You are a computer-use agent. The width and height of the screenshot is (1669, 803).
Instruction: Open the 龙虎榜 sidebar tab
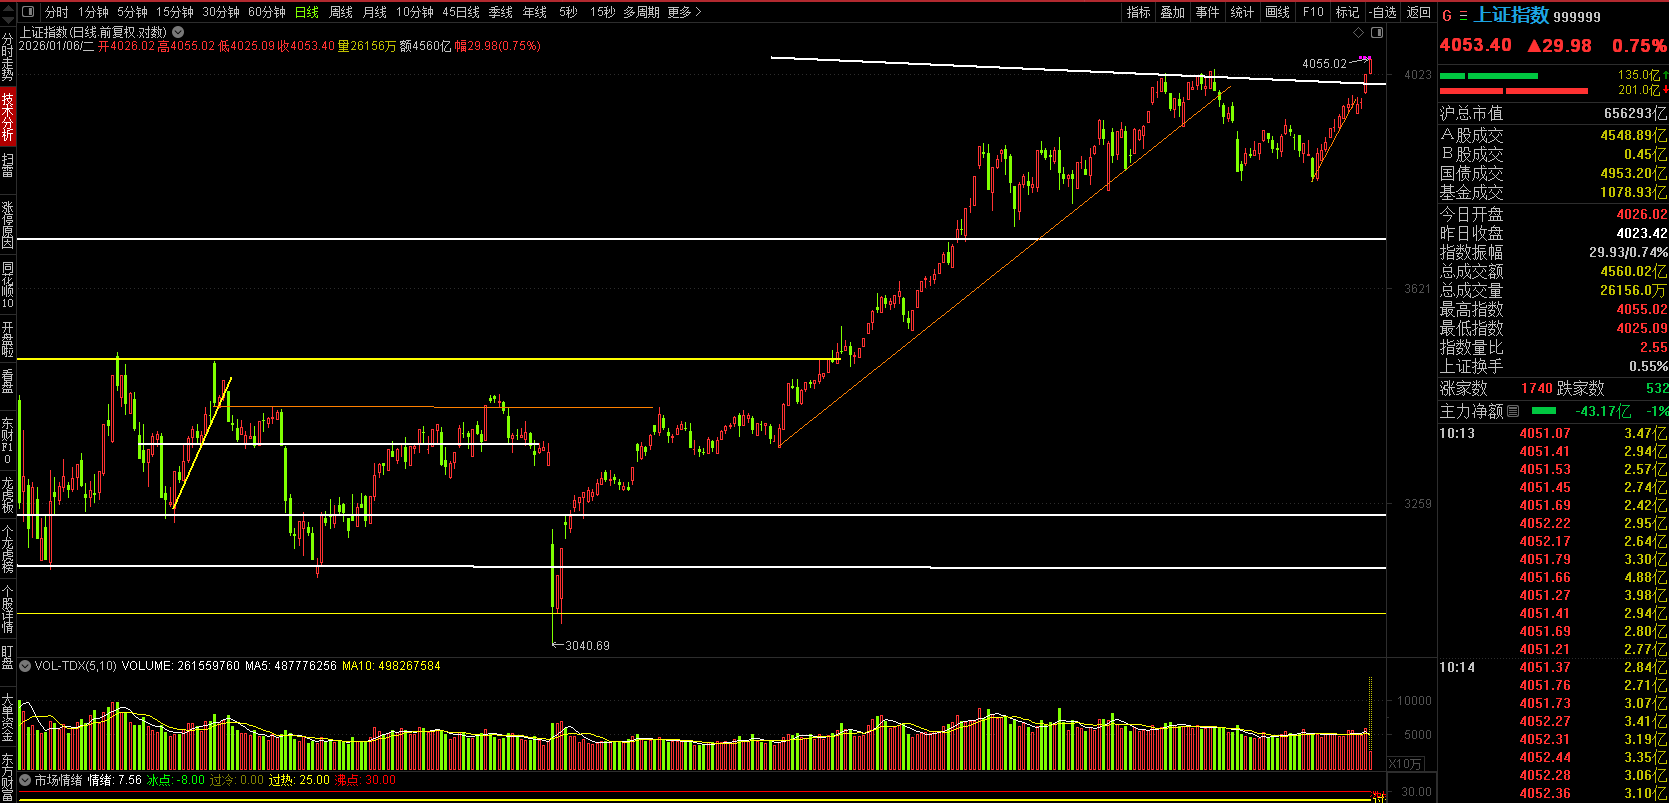[x=8, y=495]
